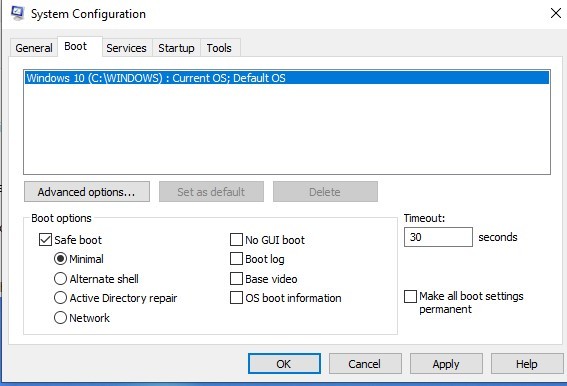
Task: Check Make all boot settings permanent
Action: 410,296
